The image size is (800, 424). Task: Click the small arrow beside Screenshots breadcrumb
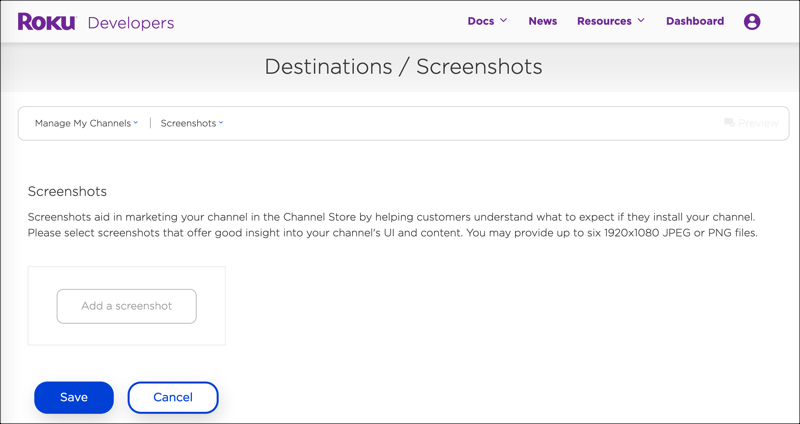(x=221, y=124)
